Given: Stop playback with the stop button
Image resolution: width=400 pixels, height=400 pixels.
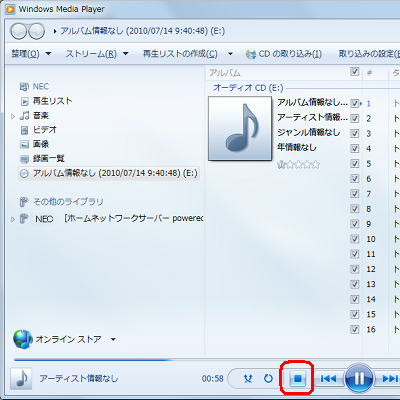Looking at the screenshot, I should (297, 378).
